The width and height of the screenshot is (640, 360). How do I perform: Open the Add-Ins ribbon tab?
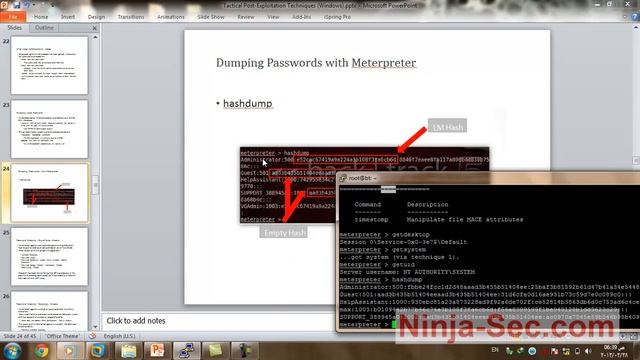(301, 17)
